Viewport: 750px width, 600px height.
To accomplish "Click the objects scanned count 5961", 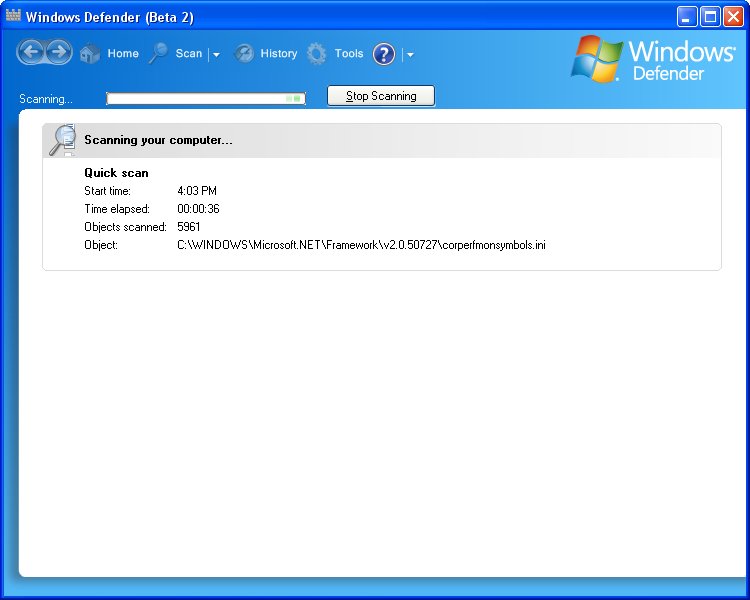I will click(188, 227).
